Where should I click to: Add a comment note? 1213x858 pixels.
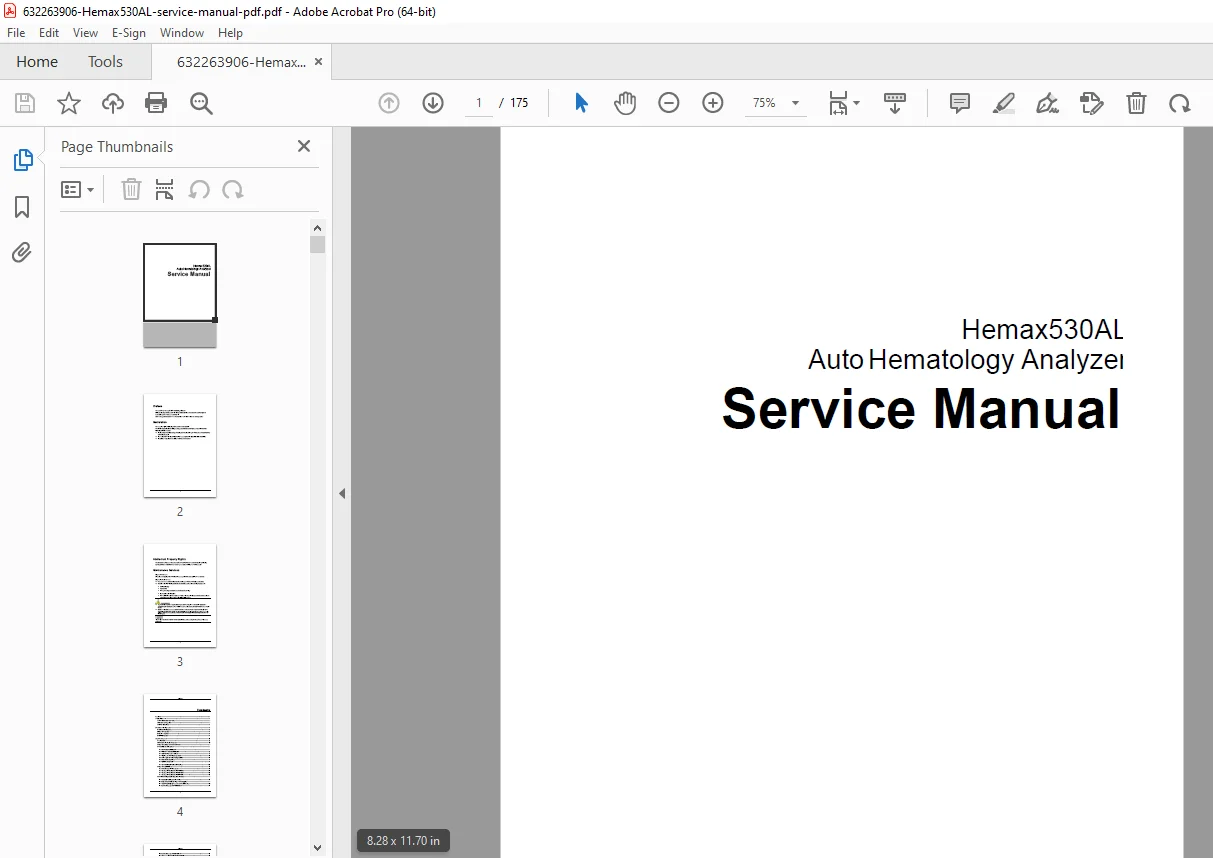(960, 103)
